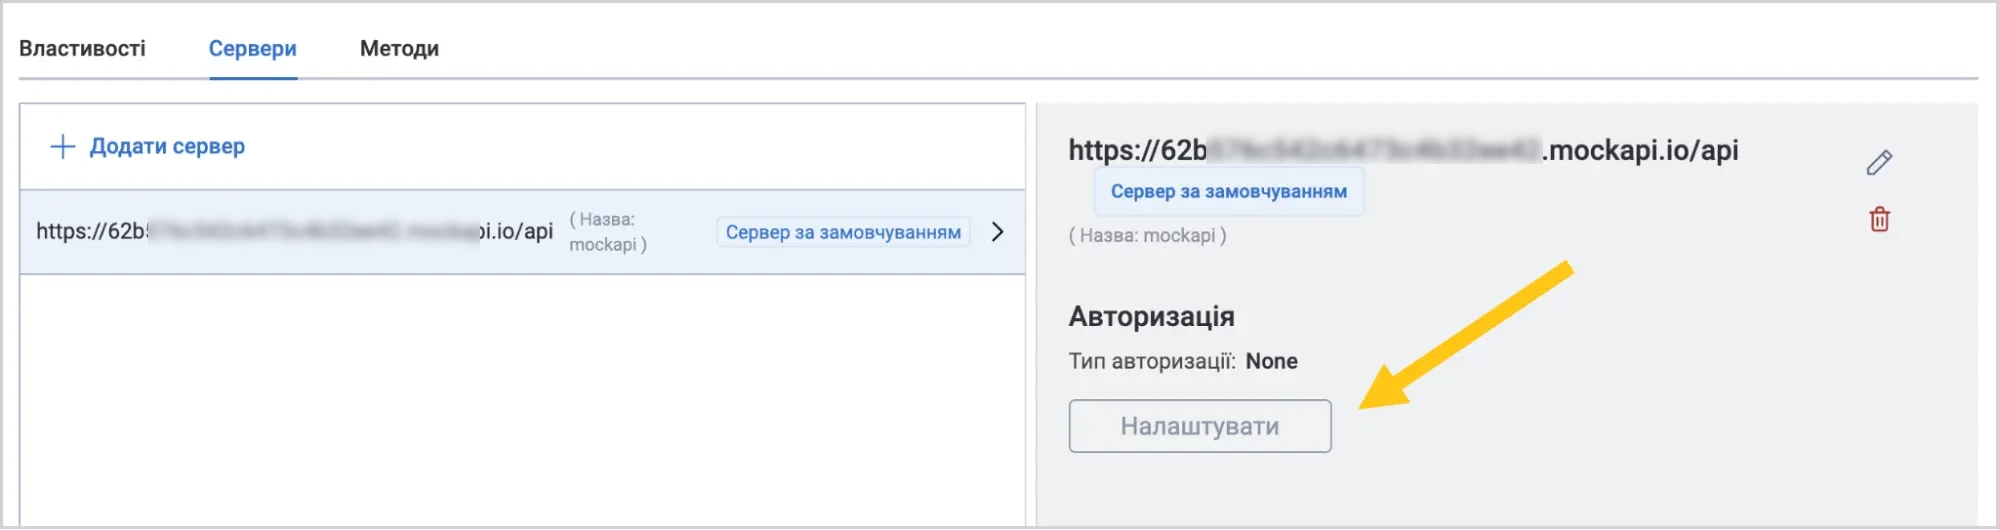This screenshot has width=1999, height=530.
Task: Switch to the Сервери tab
Action: pos(253,48)
